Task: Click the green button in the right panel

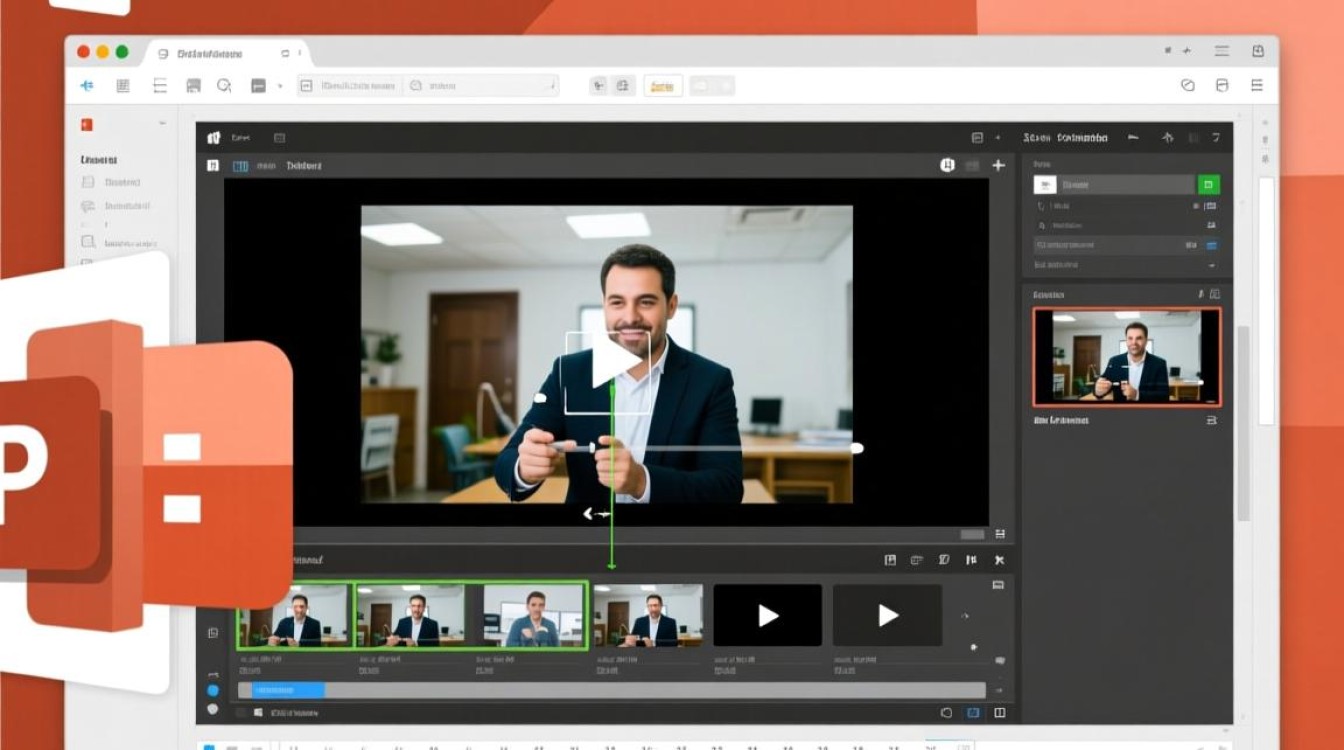Action: [1208, 185]
